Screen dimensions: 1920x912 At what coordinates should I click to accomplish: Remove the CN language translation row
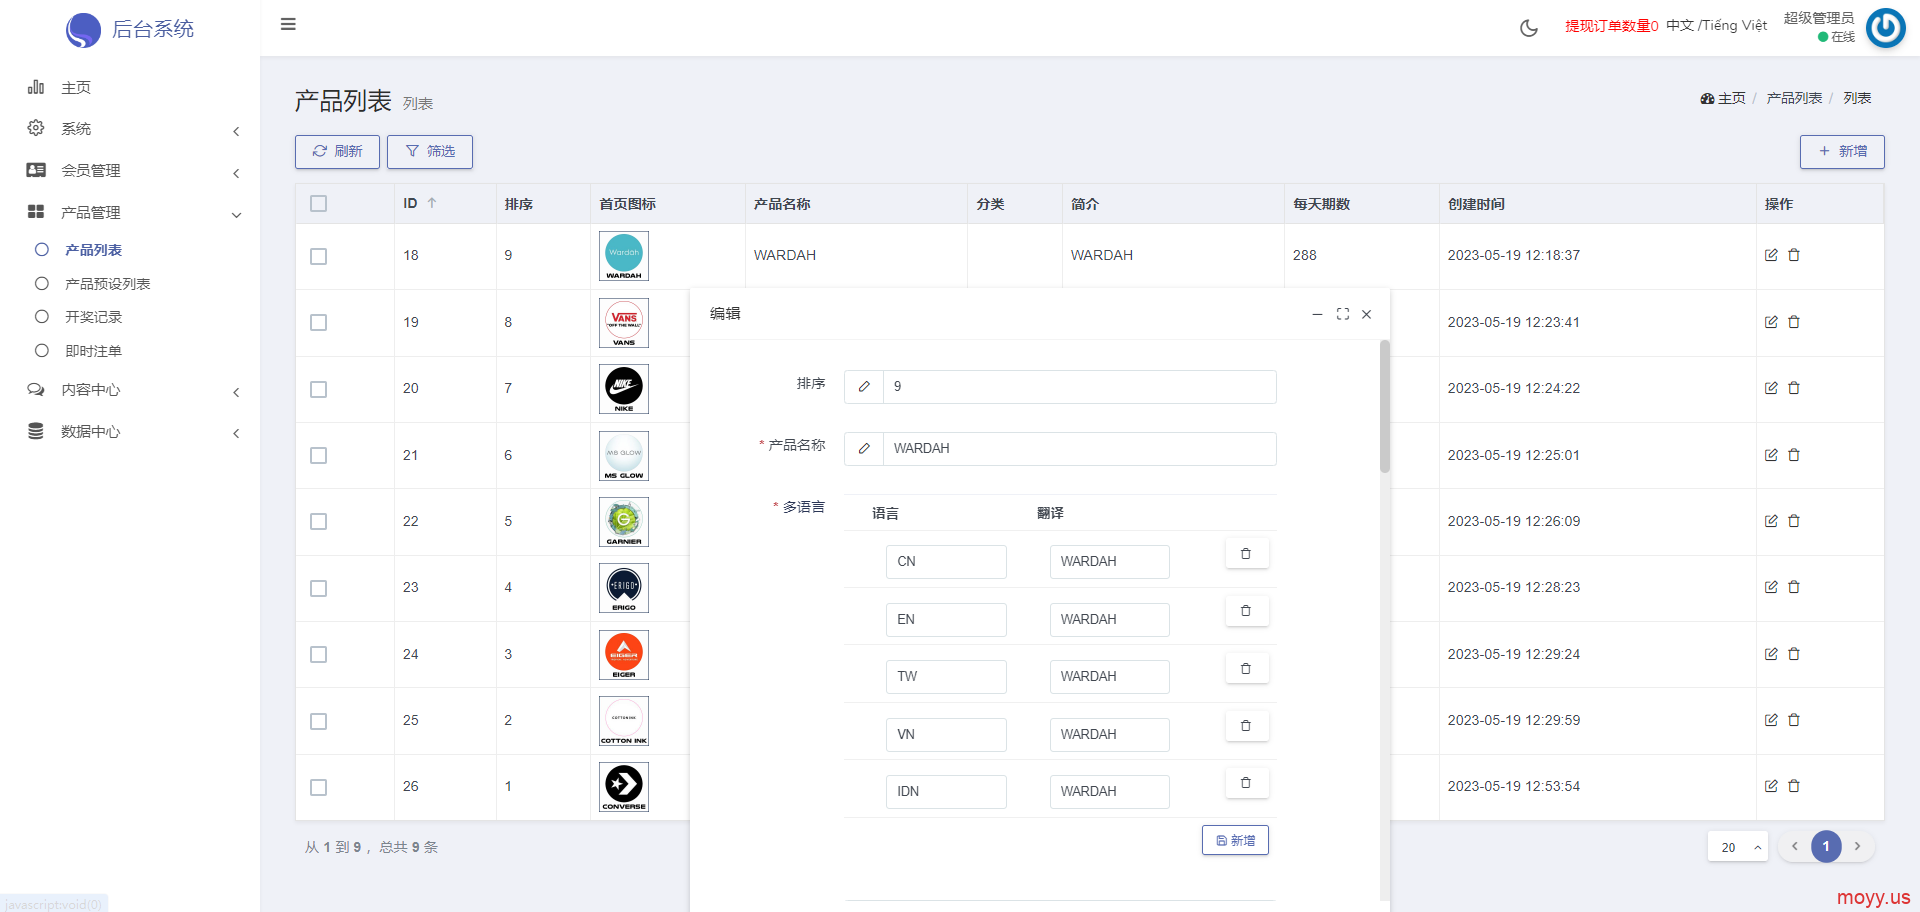[x=1246, y=553]
